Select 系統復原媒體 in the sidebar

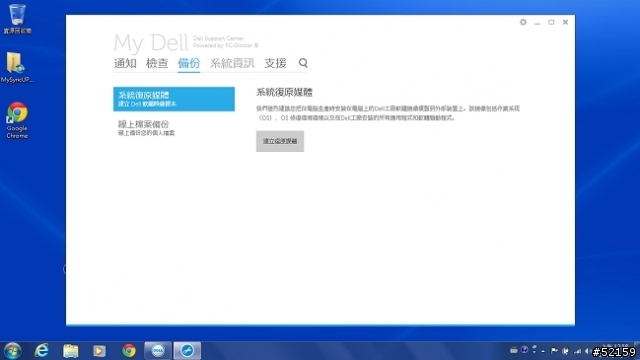[x=174, y=99]
